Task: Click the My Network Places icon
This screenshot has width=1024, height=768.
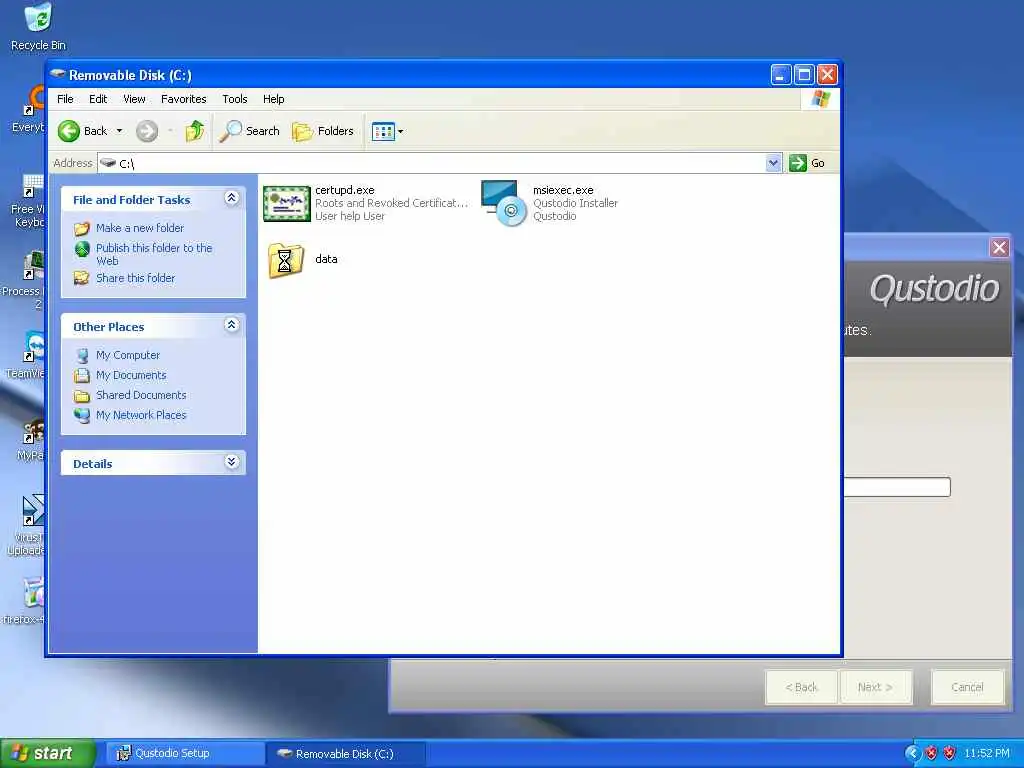Action: coord(82,415)
